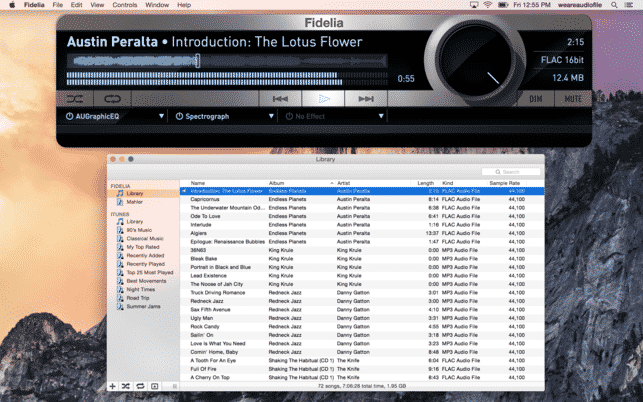Click the shuffle button in the player

(77, 99)
